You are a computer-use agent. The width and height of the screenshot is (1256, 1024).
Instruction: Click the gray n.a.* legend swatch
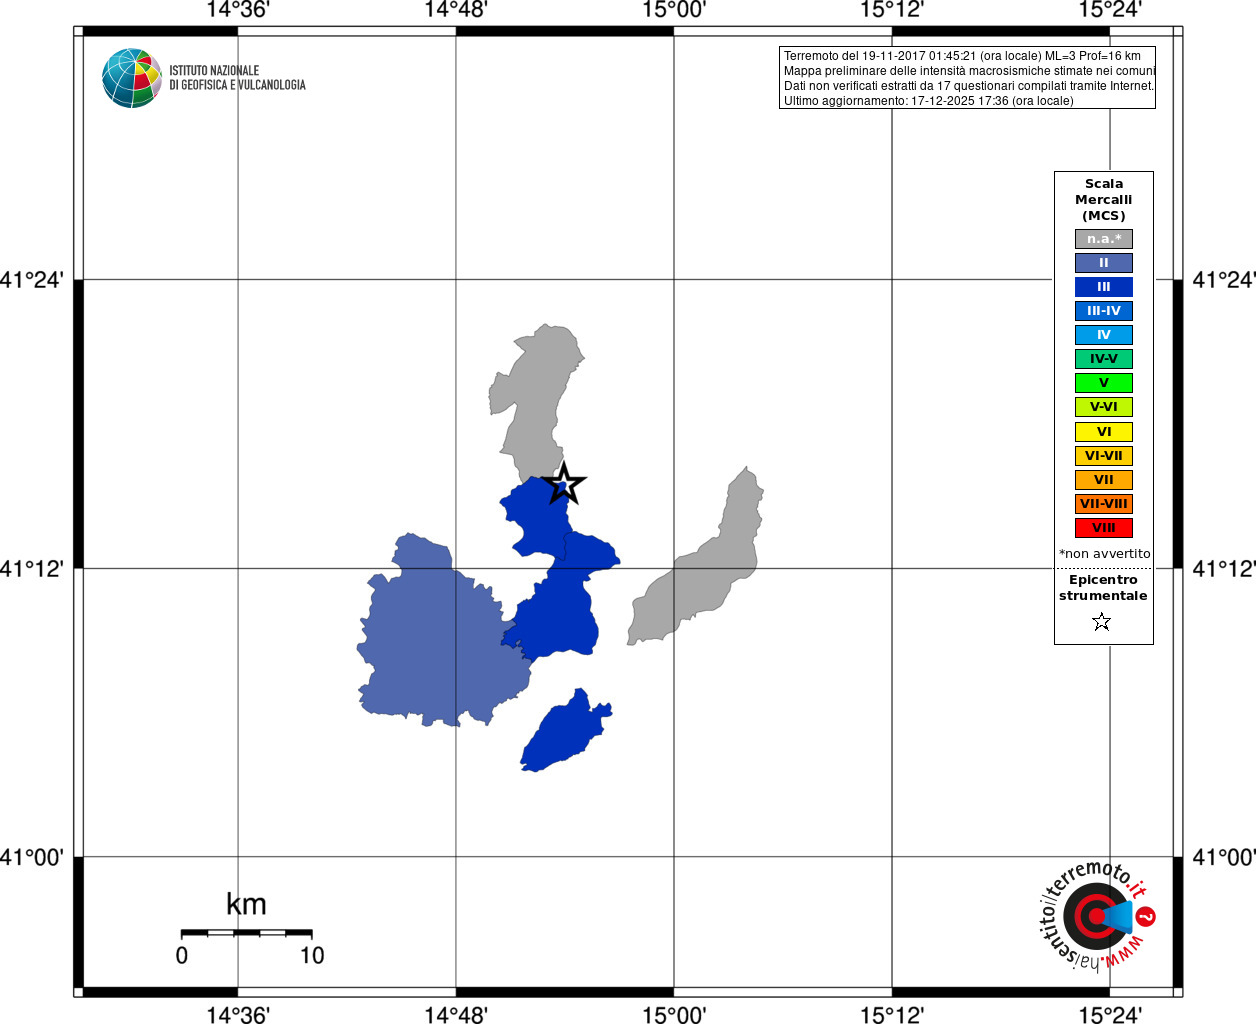pyautogui.click(x=1104, y=239)
